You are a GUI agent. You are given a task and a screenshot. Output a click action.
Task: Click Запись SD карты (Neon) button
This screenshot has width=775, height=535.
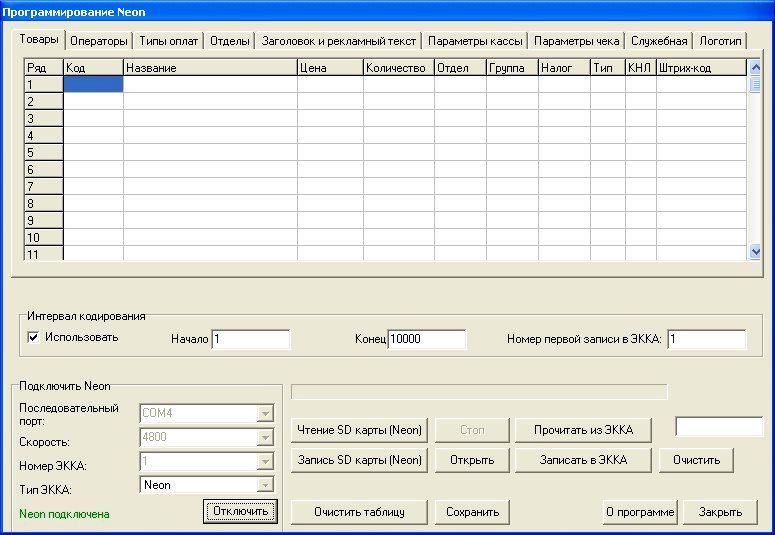click(x=359, y=460)
